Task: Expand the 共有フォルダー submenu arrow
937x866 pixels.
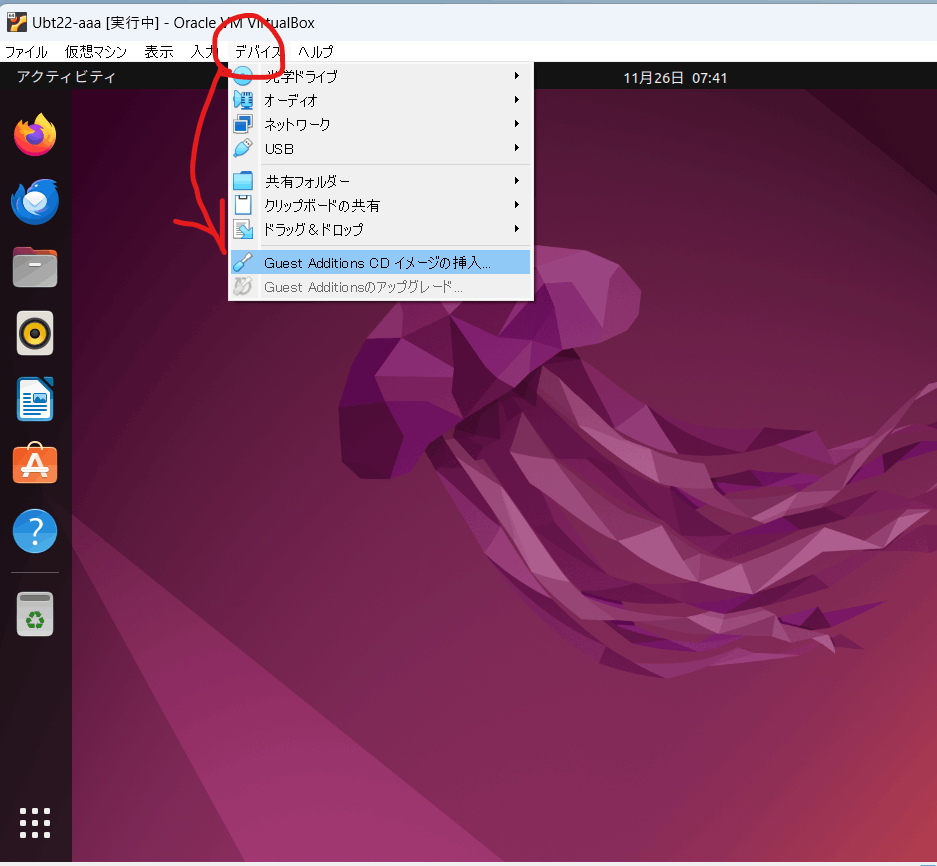Action: 516,180
